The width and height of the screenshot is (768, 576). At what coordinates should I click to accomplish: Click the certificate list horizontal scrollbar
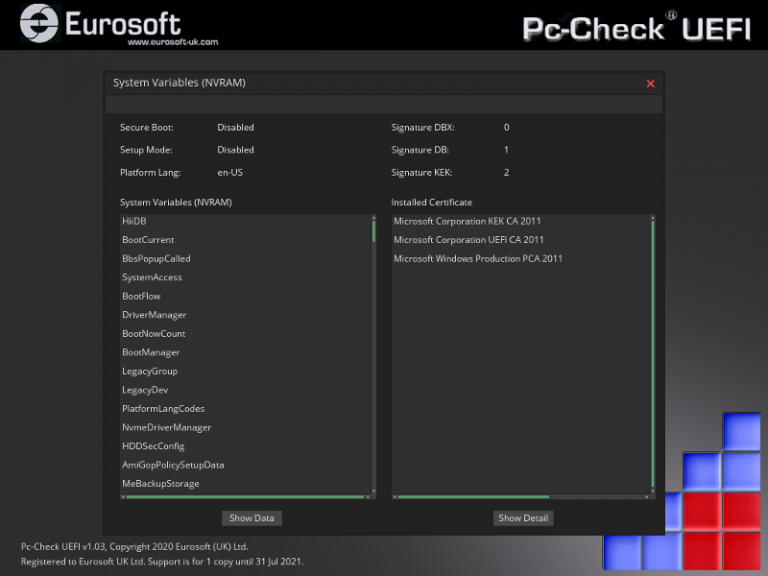(473, 497)
